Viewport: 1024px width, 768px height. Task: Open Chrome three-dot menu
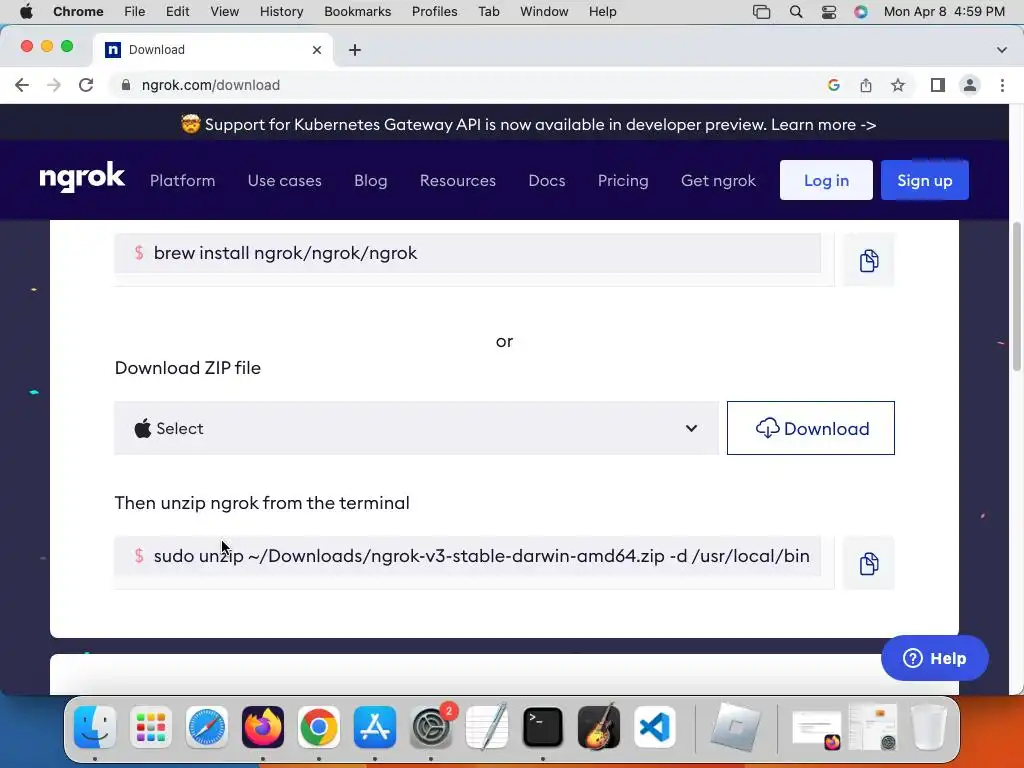1002,85
